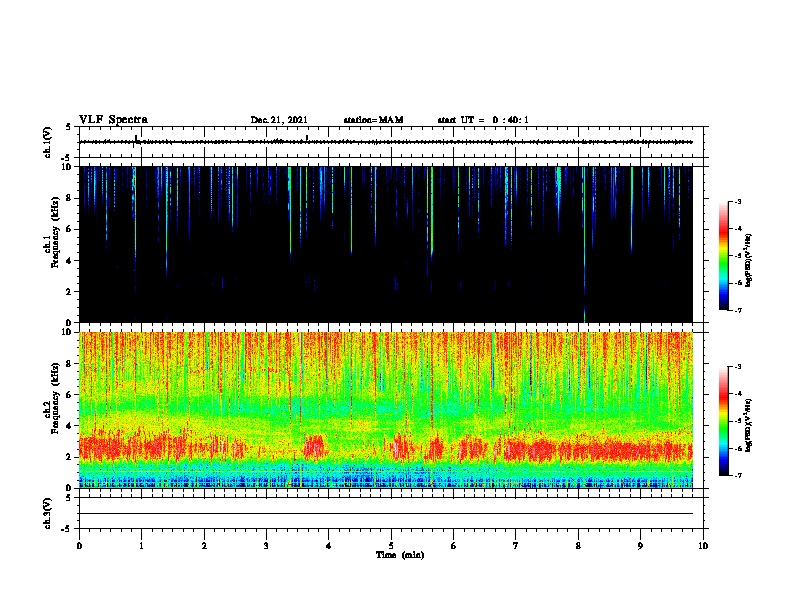Click time axis tick label "3"

[266, 546]
